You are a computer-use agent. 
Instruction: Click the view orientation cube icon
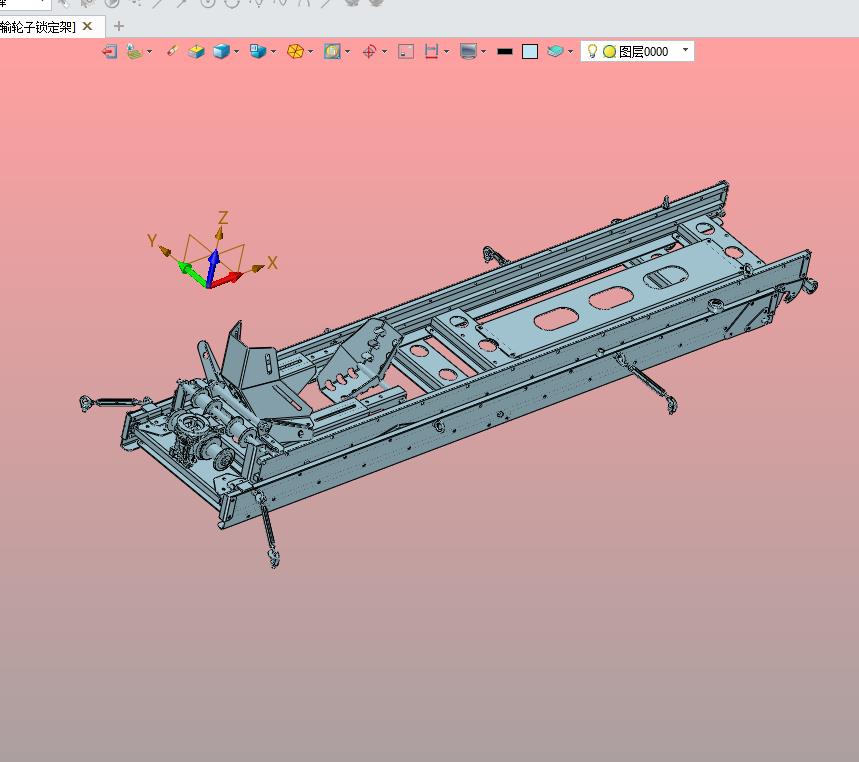coord(257,51)
